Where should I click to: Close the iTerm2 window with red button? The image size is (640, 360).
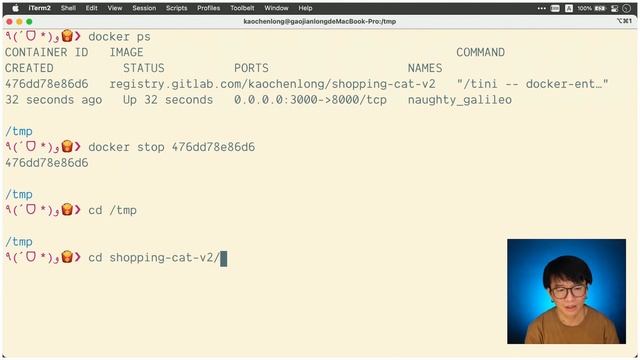tap(9, 22)
